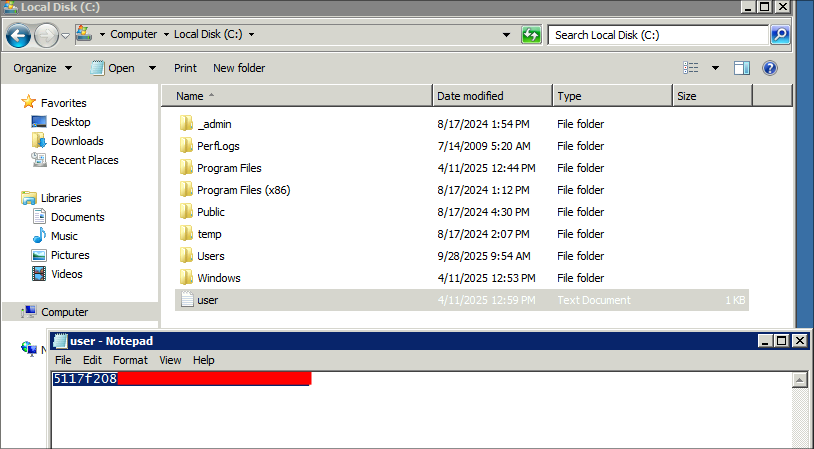This screenshot has width=814, height=449.
Task: Expand the Organize dropdown menu
Action: coord(43,68)
